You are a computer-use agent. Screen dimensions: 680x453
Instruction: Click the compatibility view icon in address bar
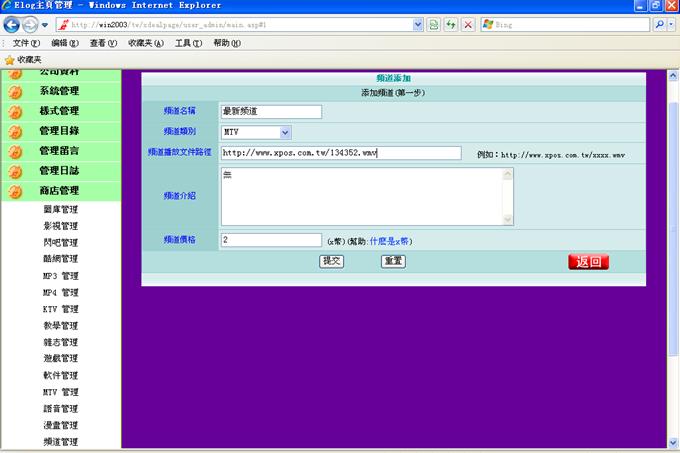click(434, 24)
